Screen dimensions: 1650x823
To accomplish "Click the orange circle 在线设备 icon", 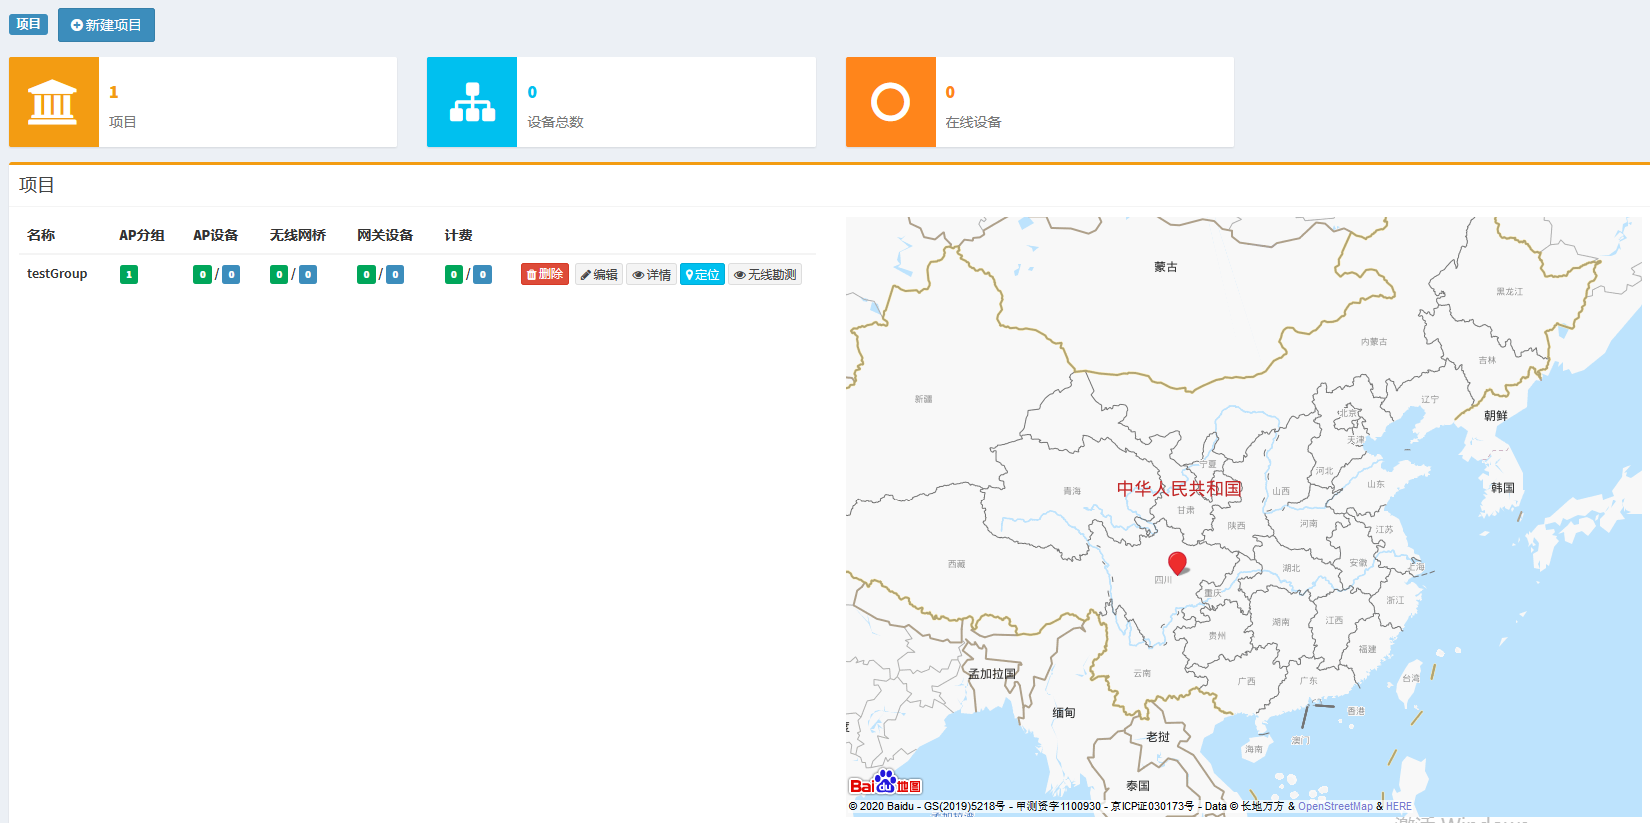I will 890,102.
